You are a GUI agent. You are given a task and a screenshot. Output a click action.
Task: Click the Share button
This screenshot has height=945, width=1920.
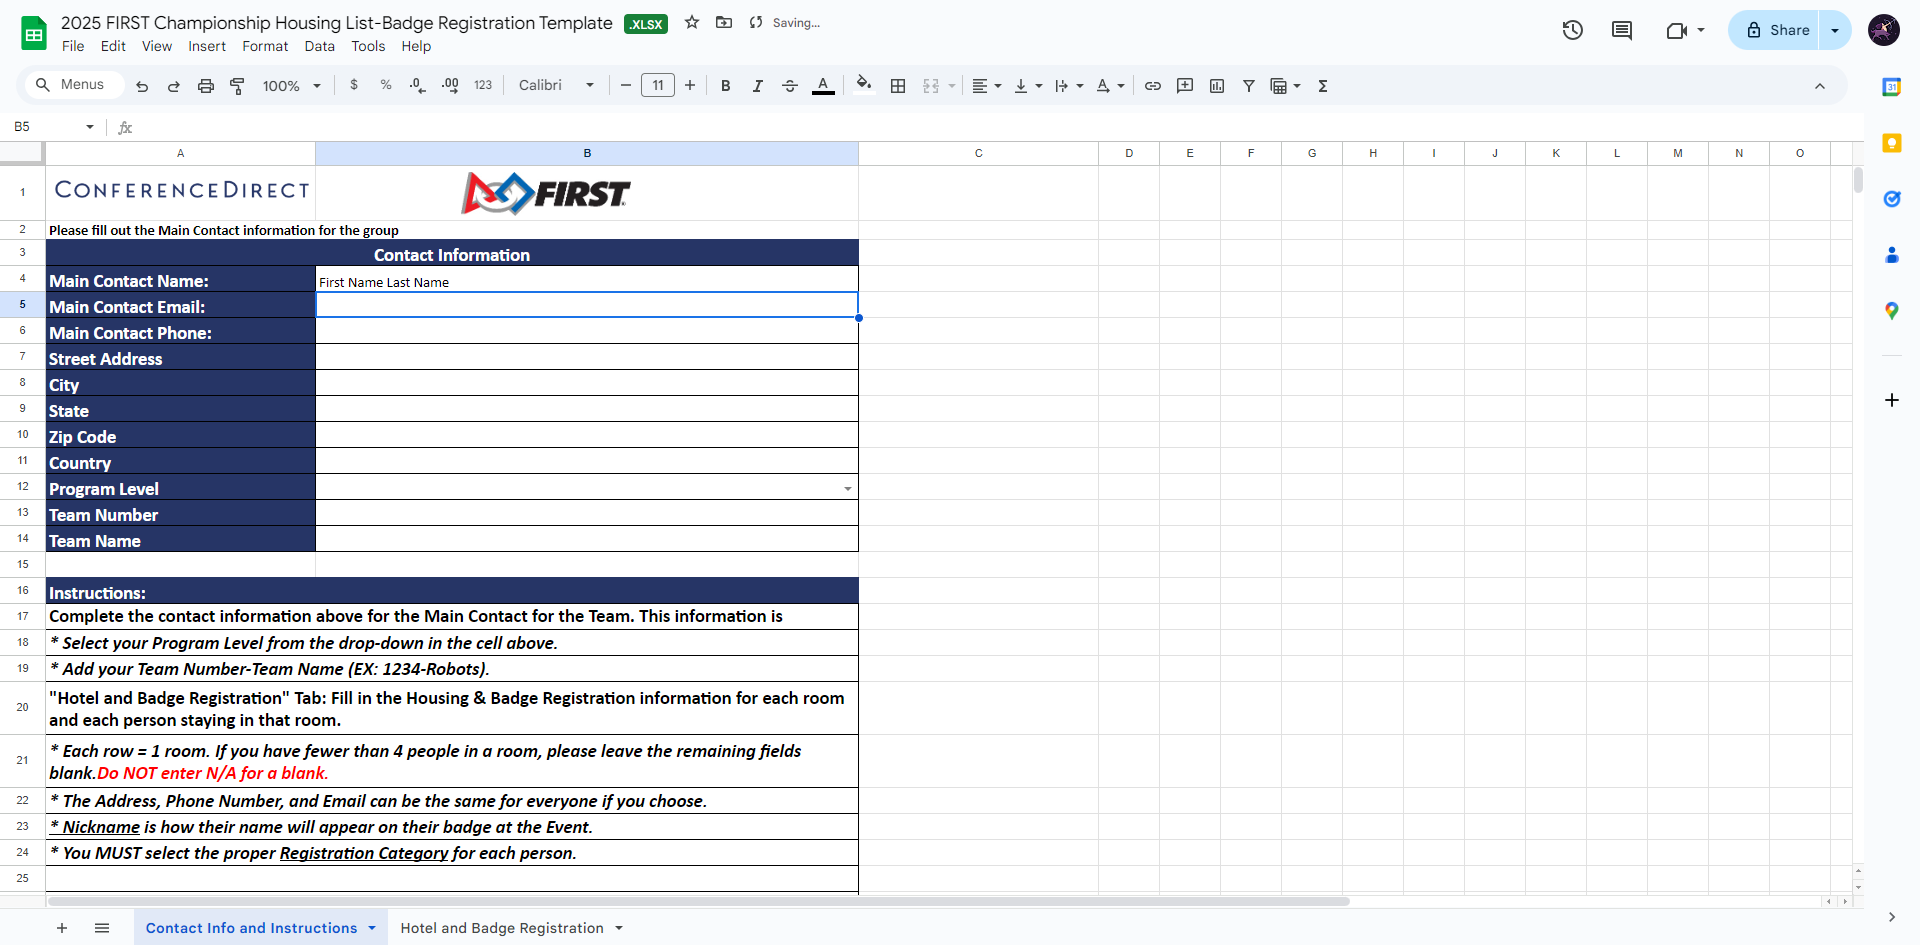1778,30
